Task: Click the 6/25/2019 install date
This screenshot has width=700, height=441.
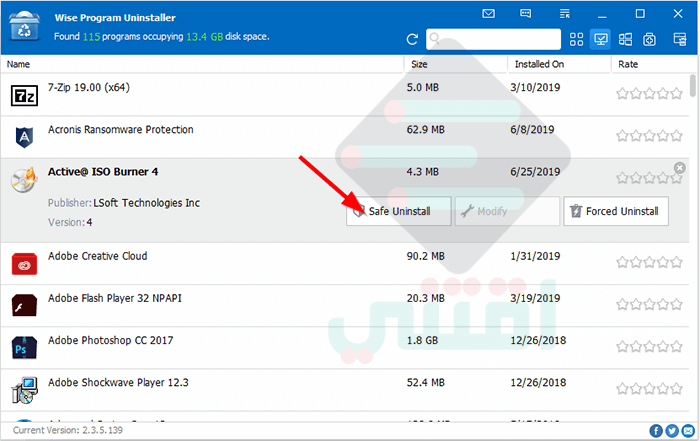Action: (535, 172)
